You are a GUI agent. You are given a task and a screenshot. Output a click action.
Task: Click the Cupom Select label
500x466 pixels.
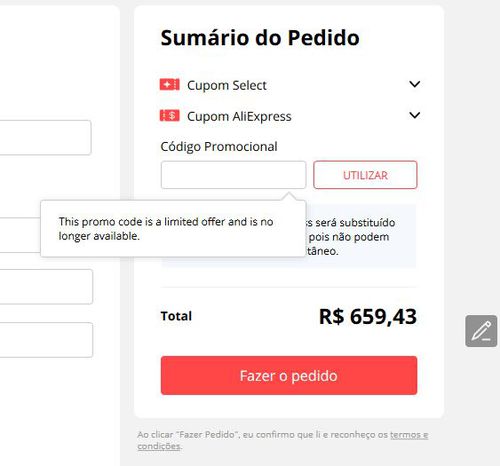[x=227, y=85]
